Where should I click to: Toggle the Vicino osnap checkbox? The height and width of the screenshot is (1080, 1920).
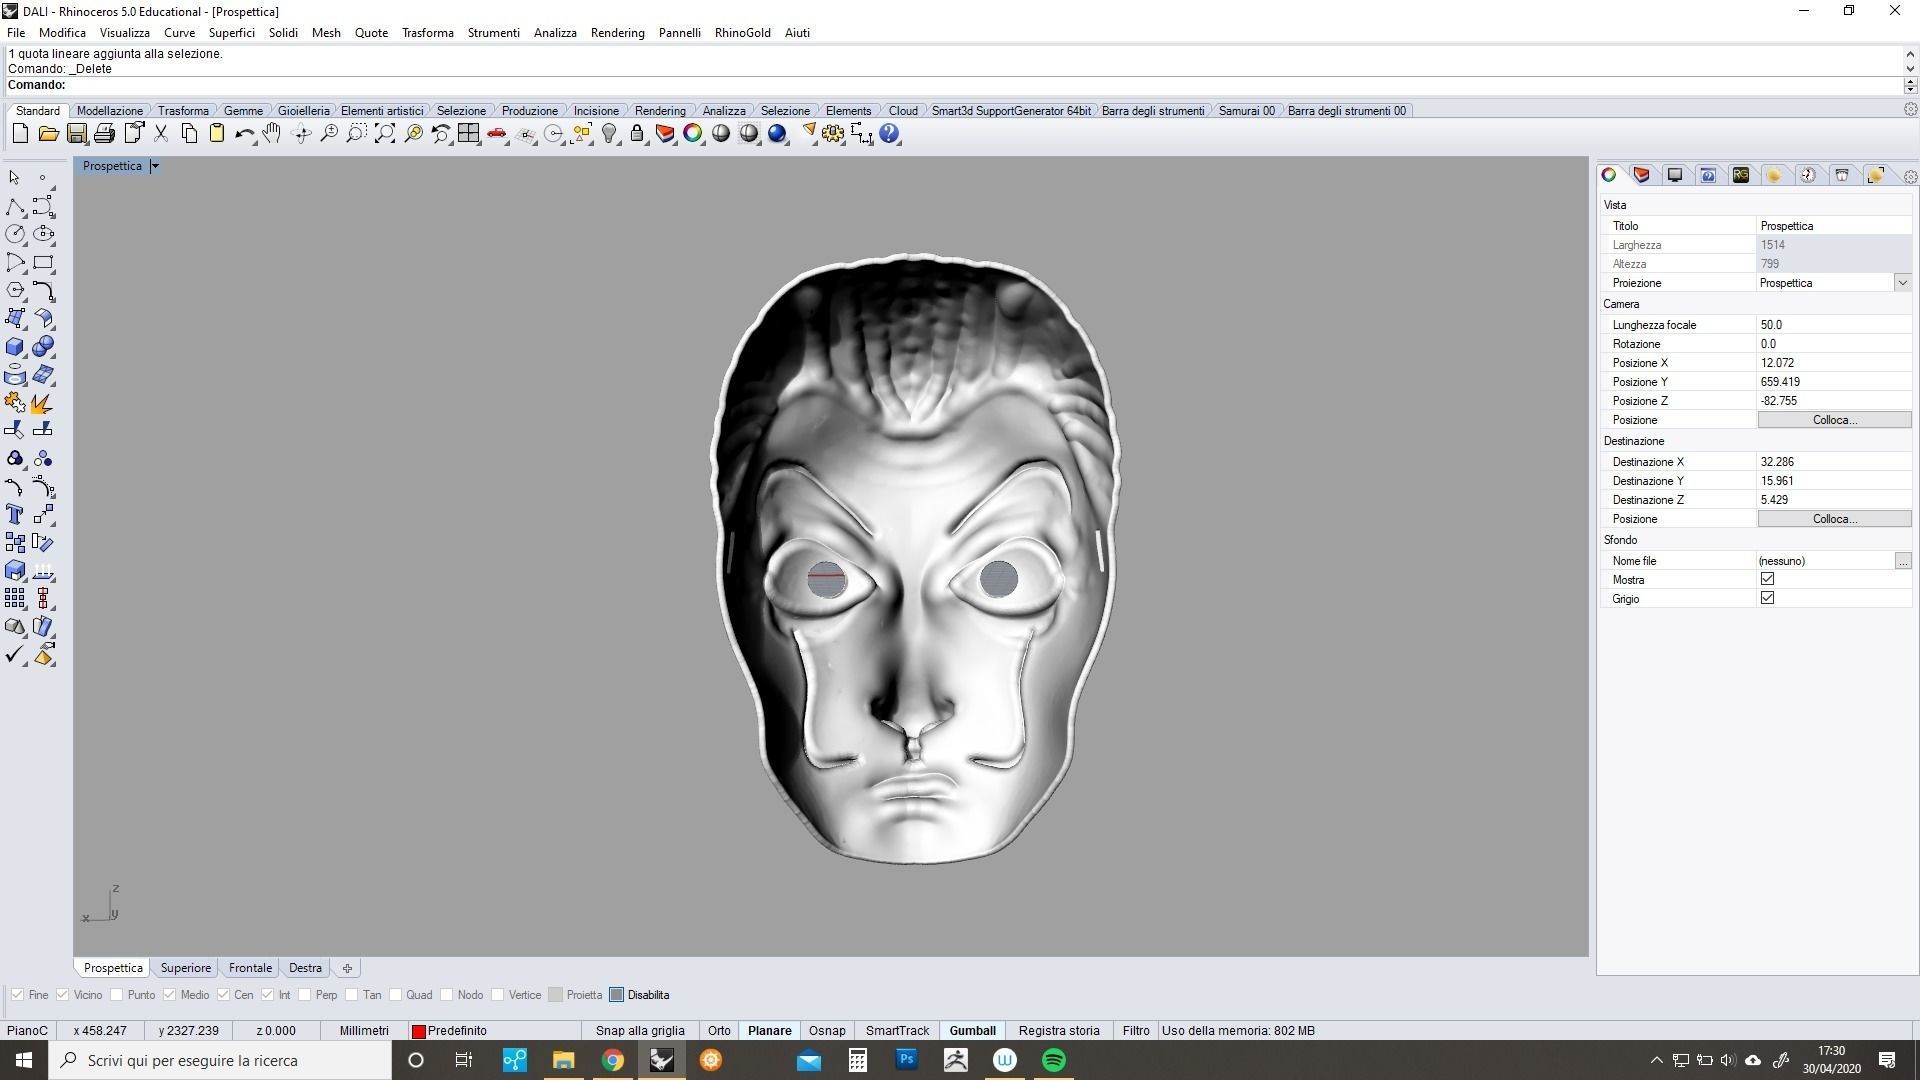62,995
